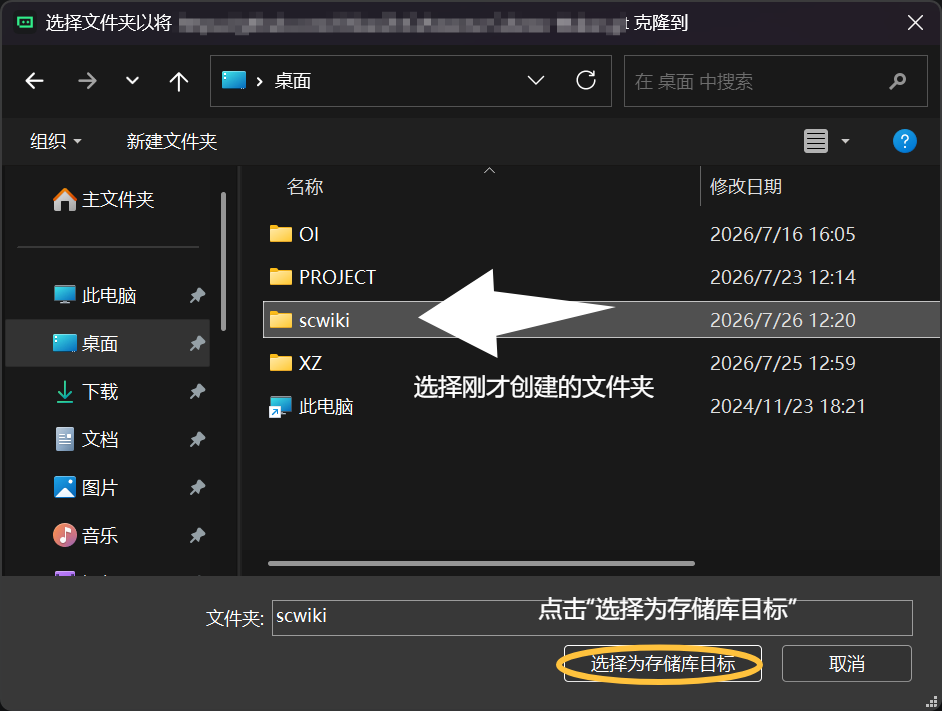942x711 pixels.
Task: Go back with the left arrow
Action: [x=34, y=81]
